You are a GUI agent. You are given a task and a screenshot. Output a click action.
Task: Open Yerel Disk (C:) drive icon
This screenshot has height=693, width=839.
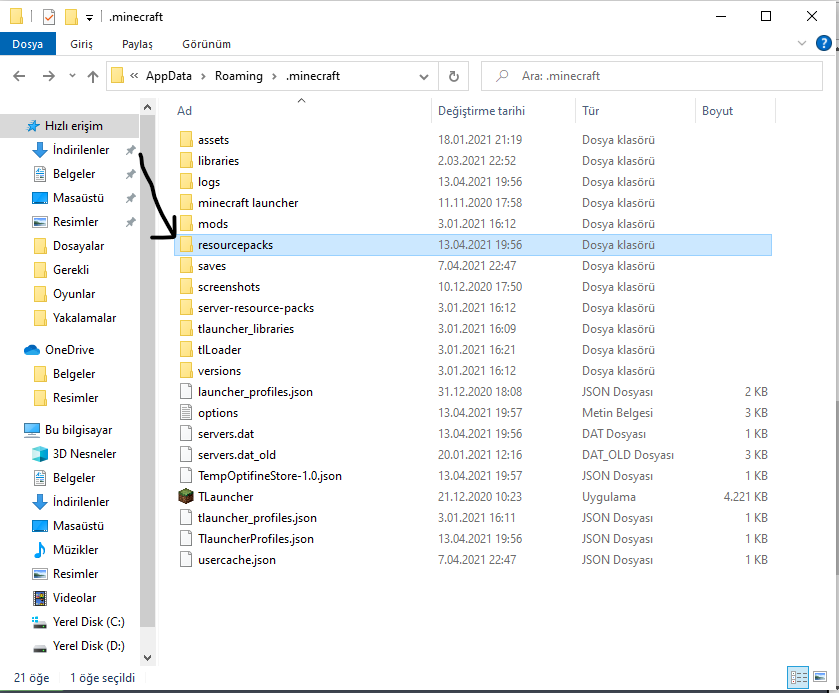click(40, 622)
